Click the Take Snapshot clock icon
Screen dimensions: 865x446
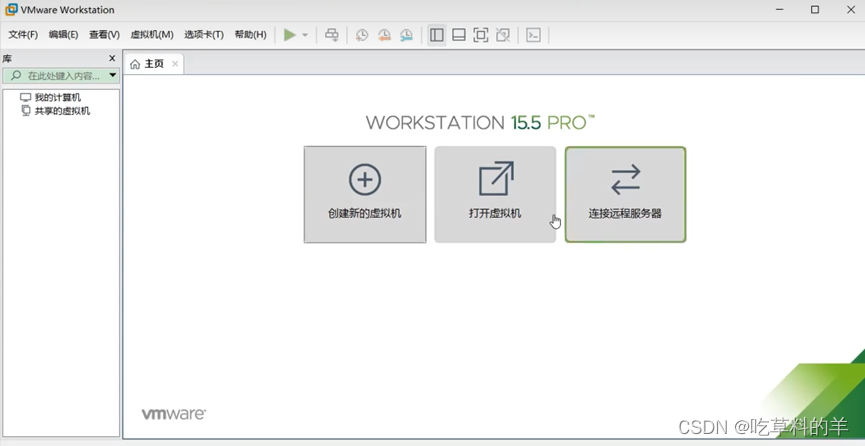[362, 35]
